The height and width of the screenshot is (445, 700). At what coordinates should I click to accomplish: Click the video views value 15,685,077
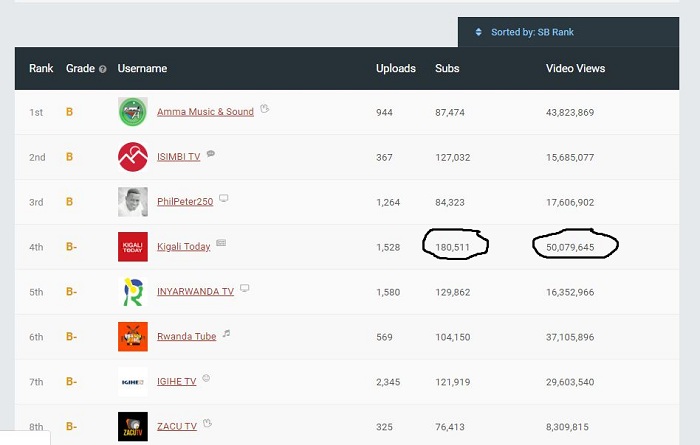(x=570, y=158)
